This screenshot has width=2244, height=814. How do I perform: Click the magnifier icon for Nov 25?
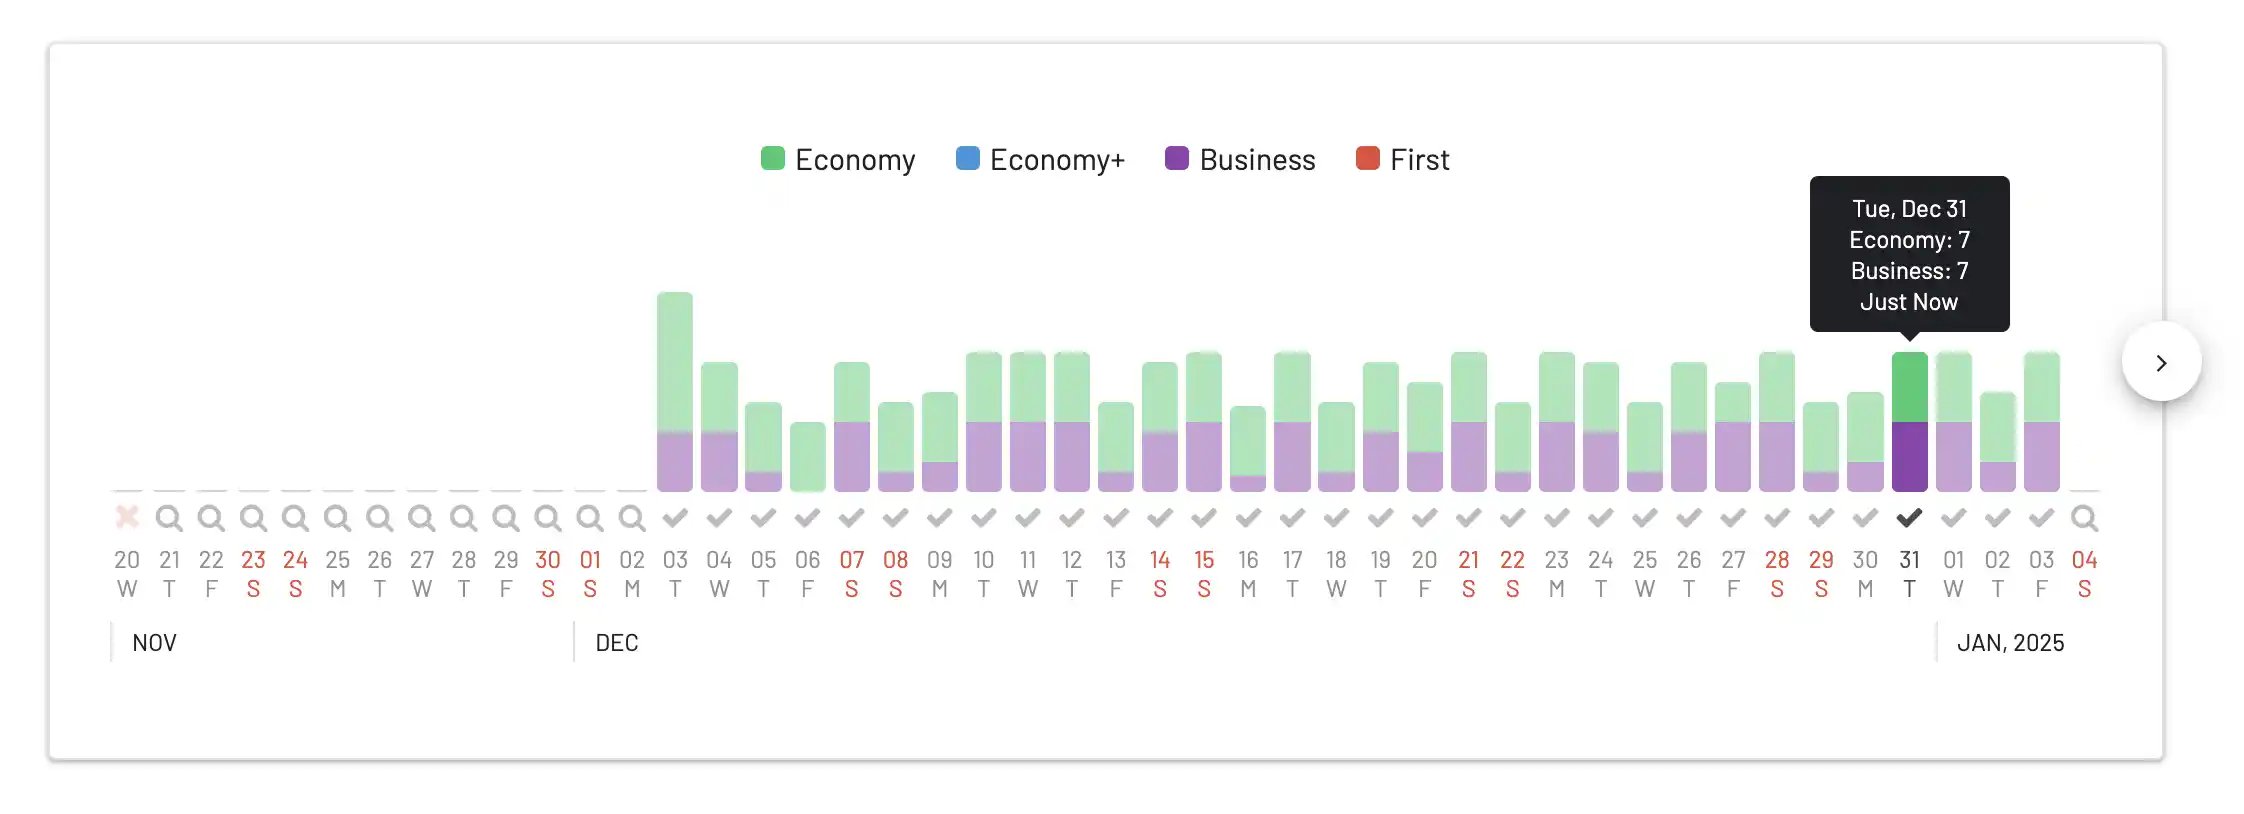coord(337,518)
